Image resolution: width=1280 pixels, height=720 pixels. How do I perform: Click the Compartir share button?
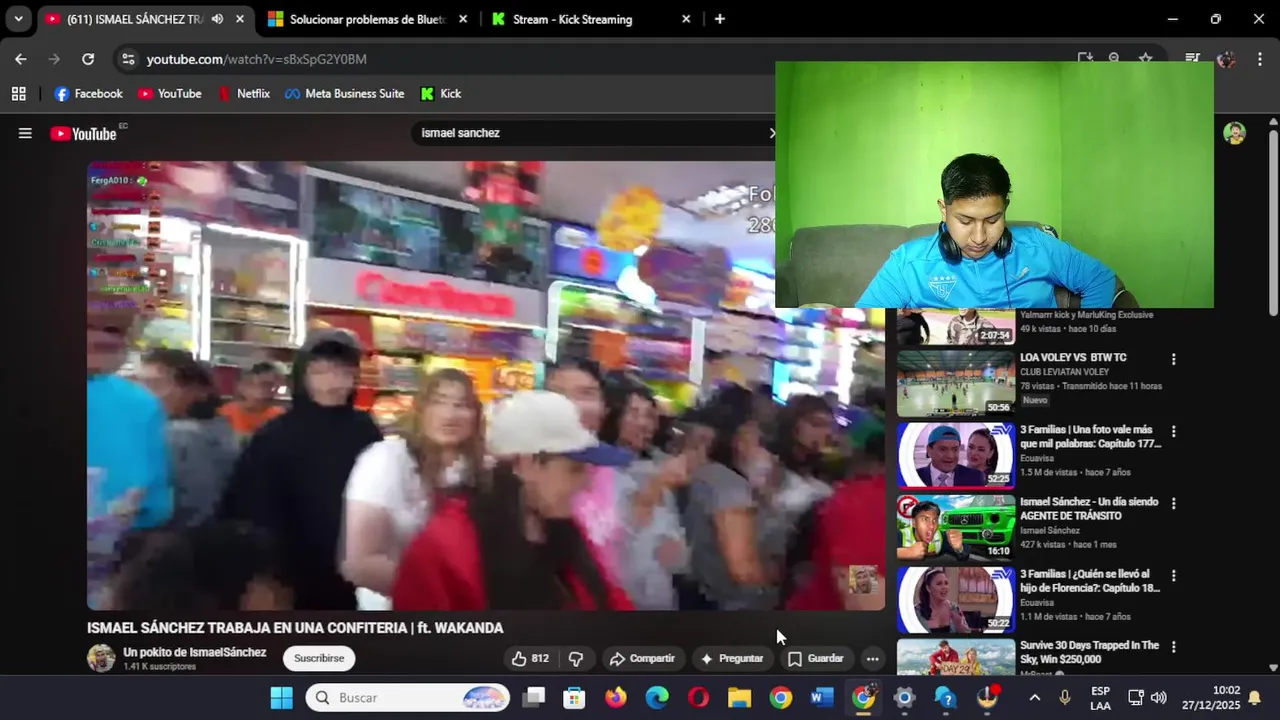click(642, 658)
